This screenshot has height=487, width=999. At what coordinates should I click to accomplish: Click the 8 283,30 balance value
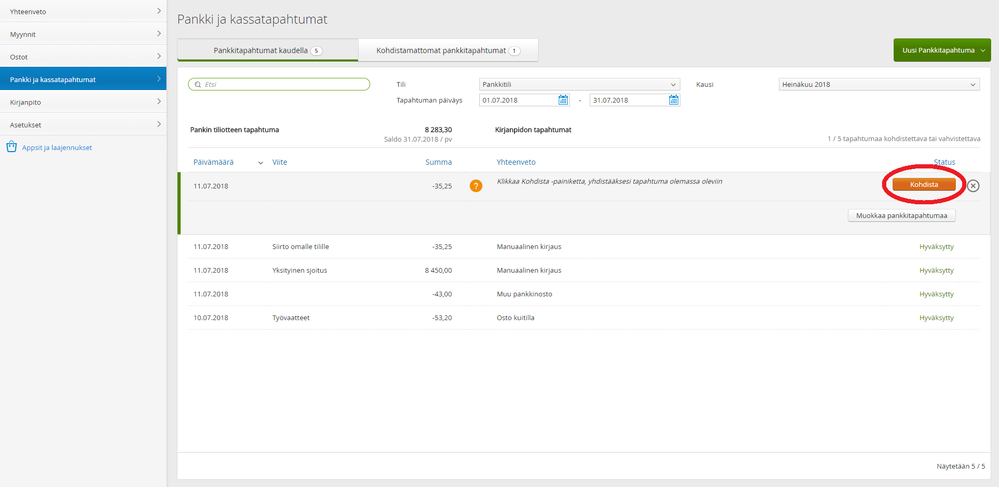[x=438, y=129]
